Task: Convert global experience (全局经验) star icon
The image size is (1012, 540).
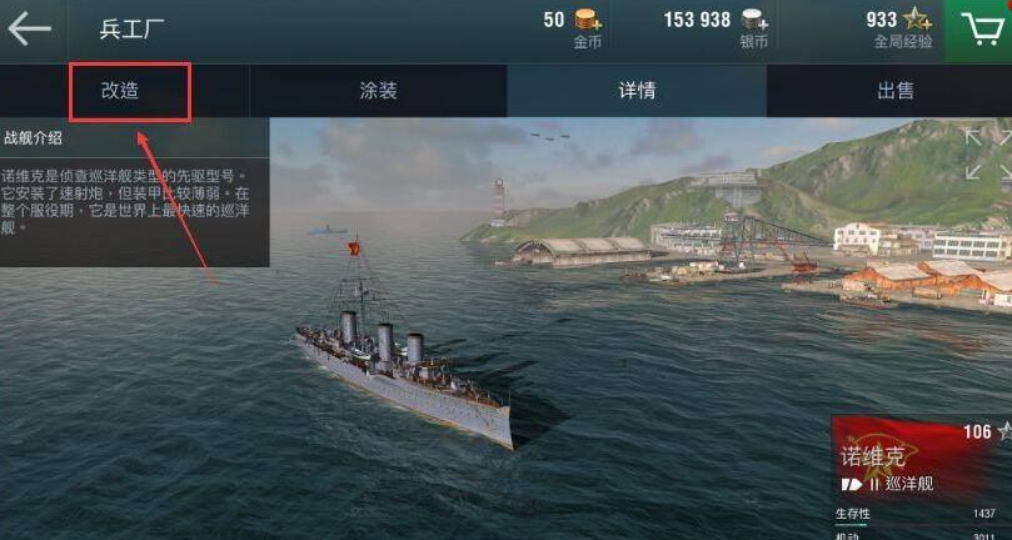Action: pyautogui.click(x=917, y=20)
